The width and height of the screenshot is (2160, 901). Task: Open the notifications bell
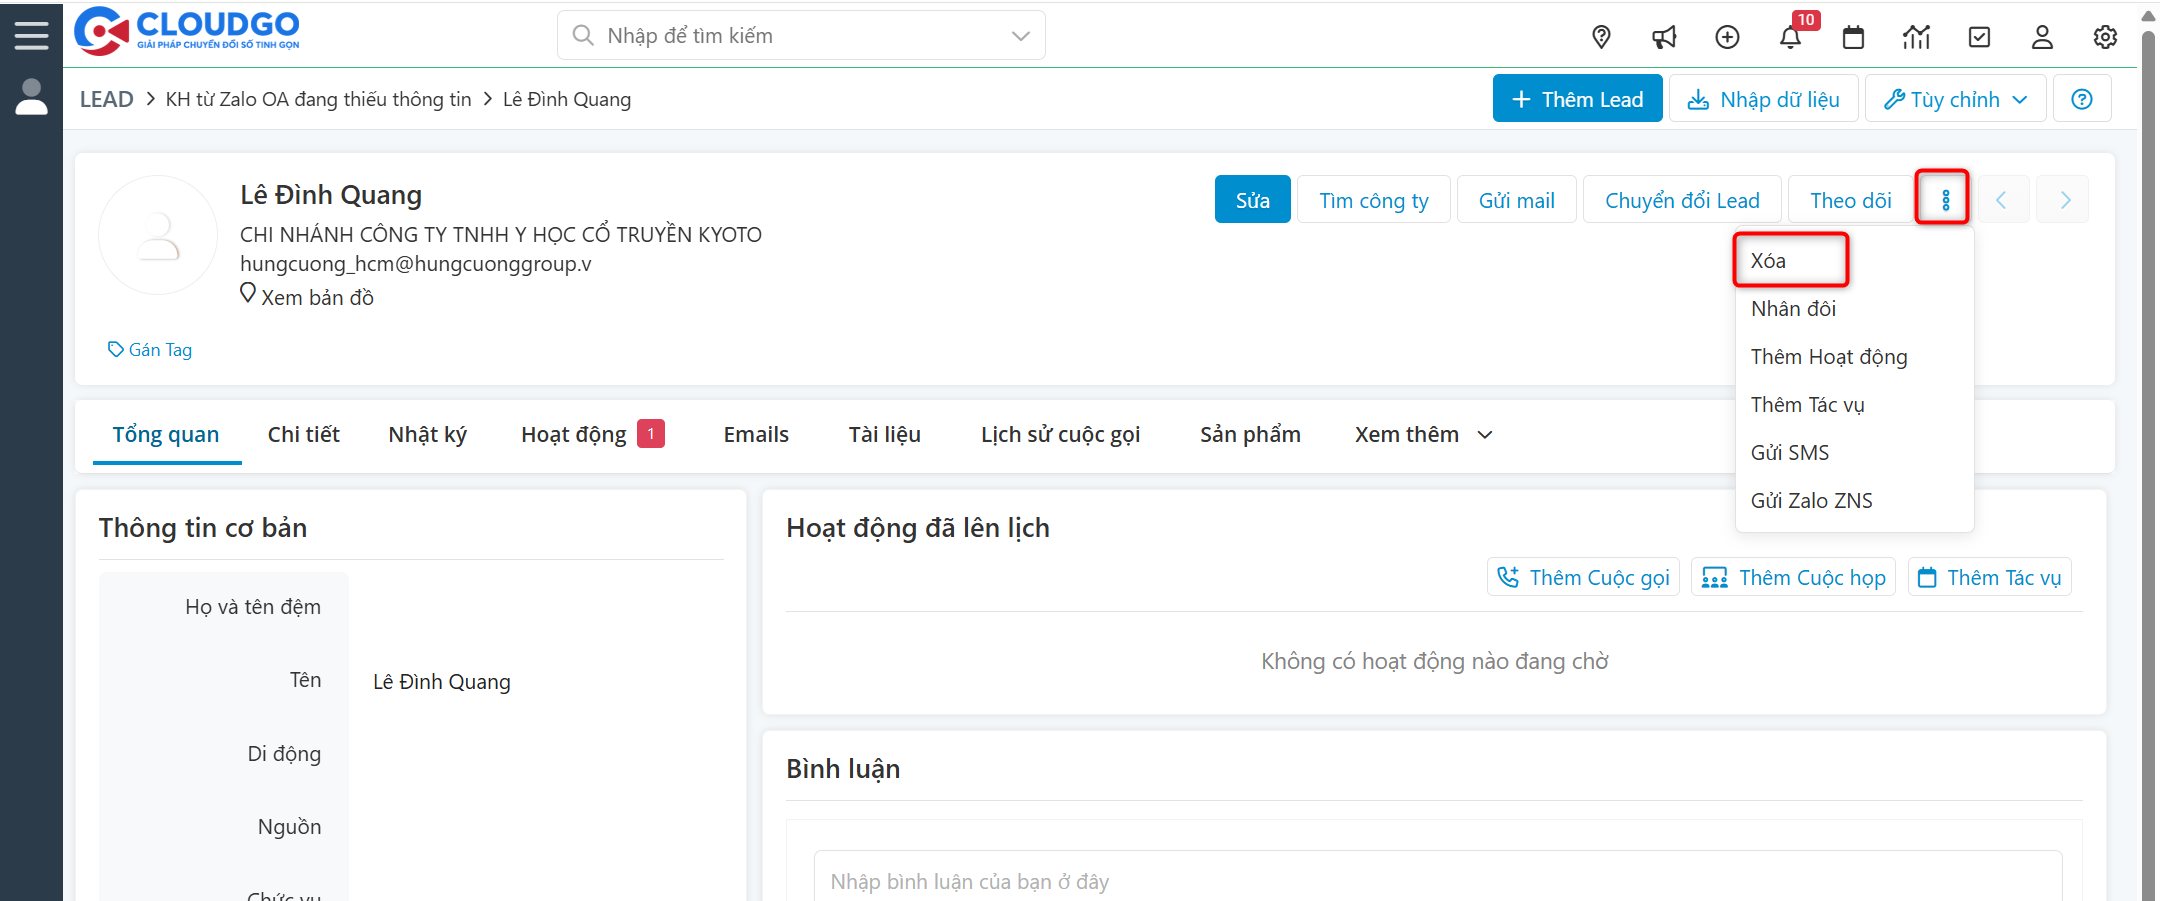tap(1790, 37)
